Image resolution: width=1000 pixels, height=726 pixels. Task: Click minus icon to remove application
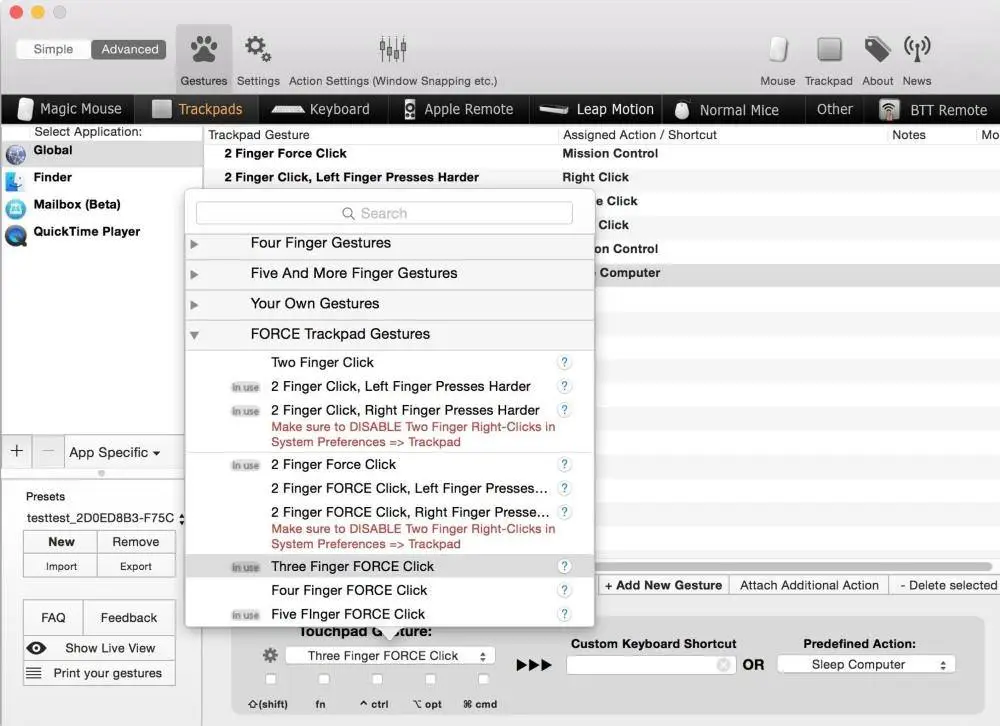tap(48, 450)
